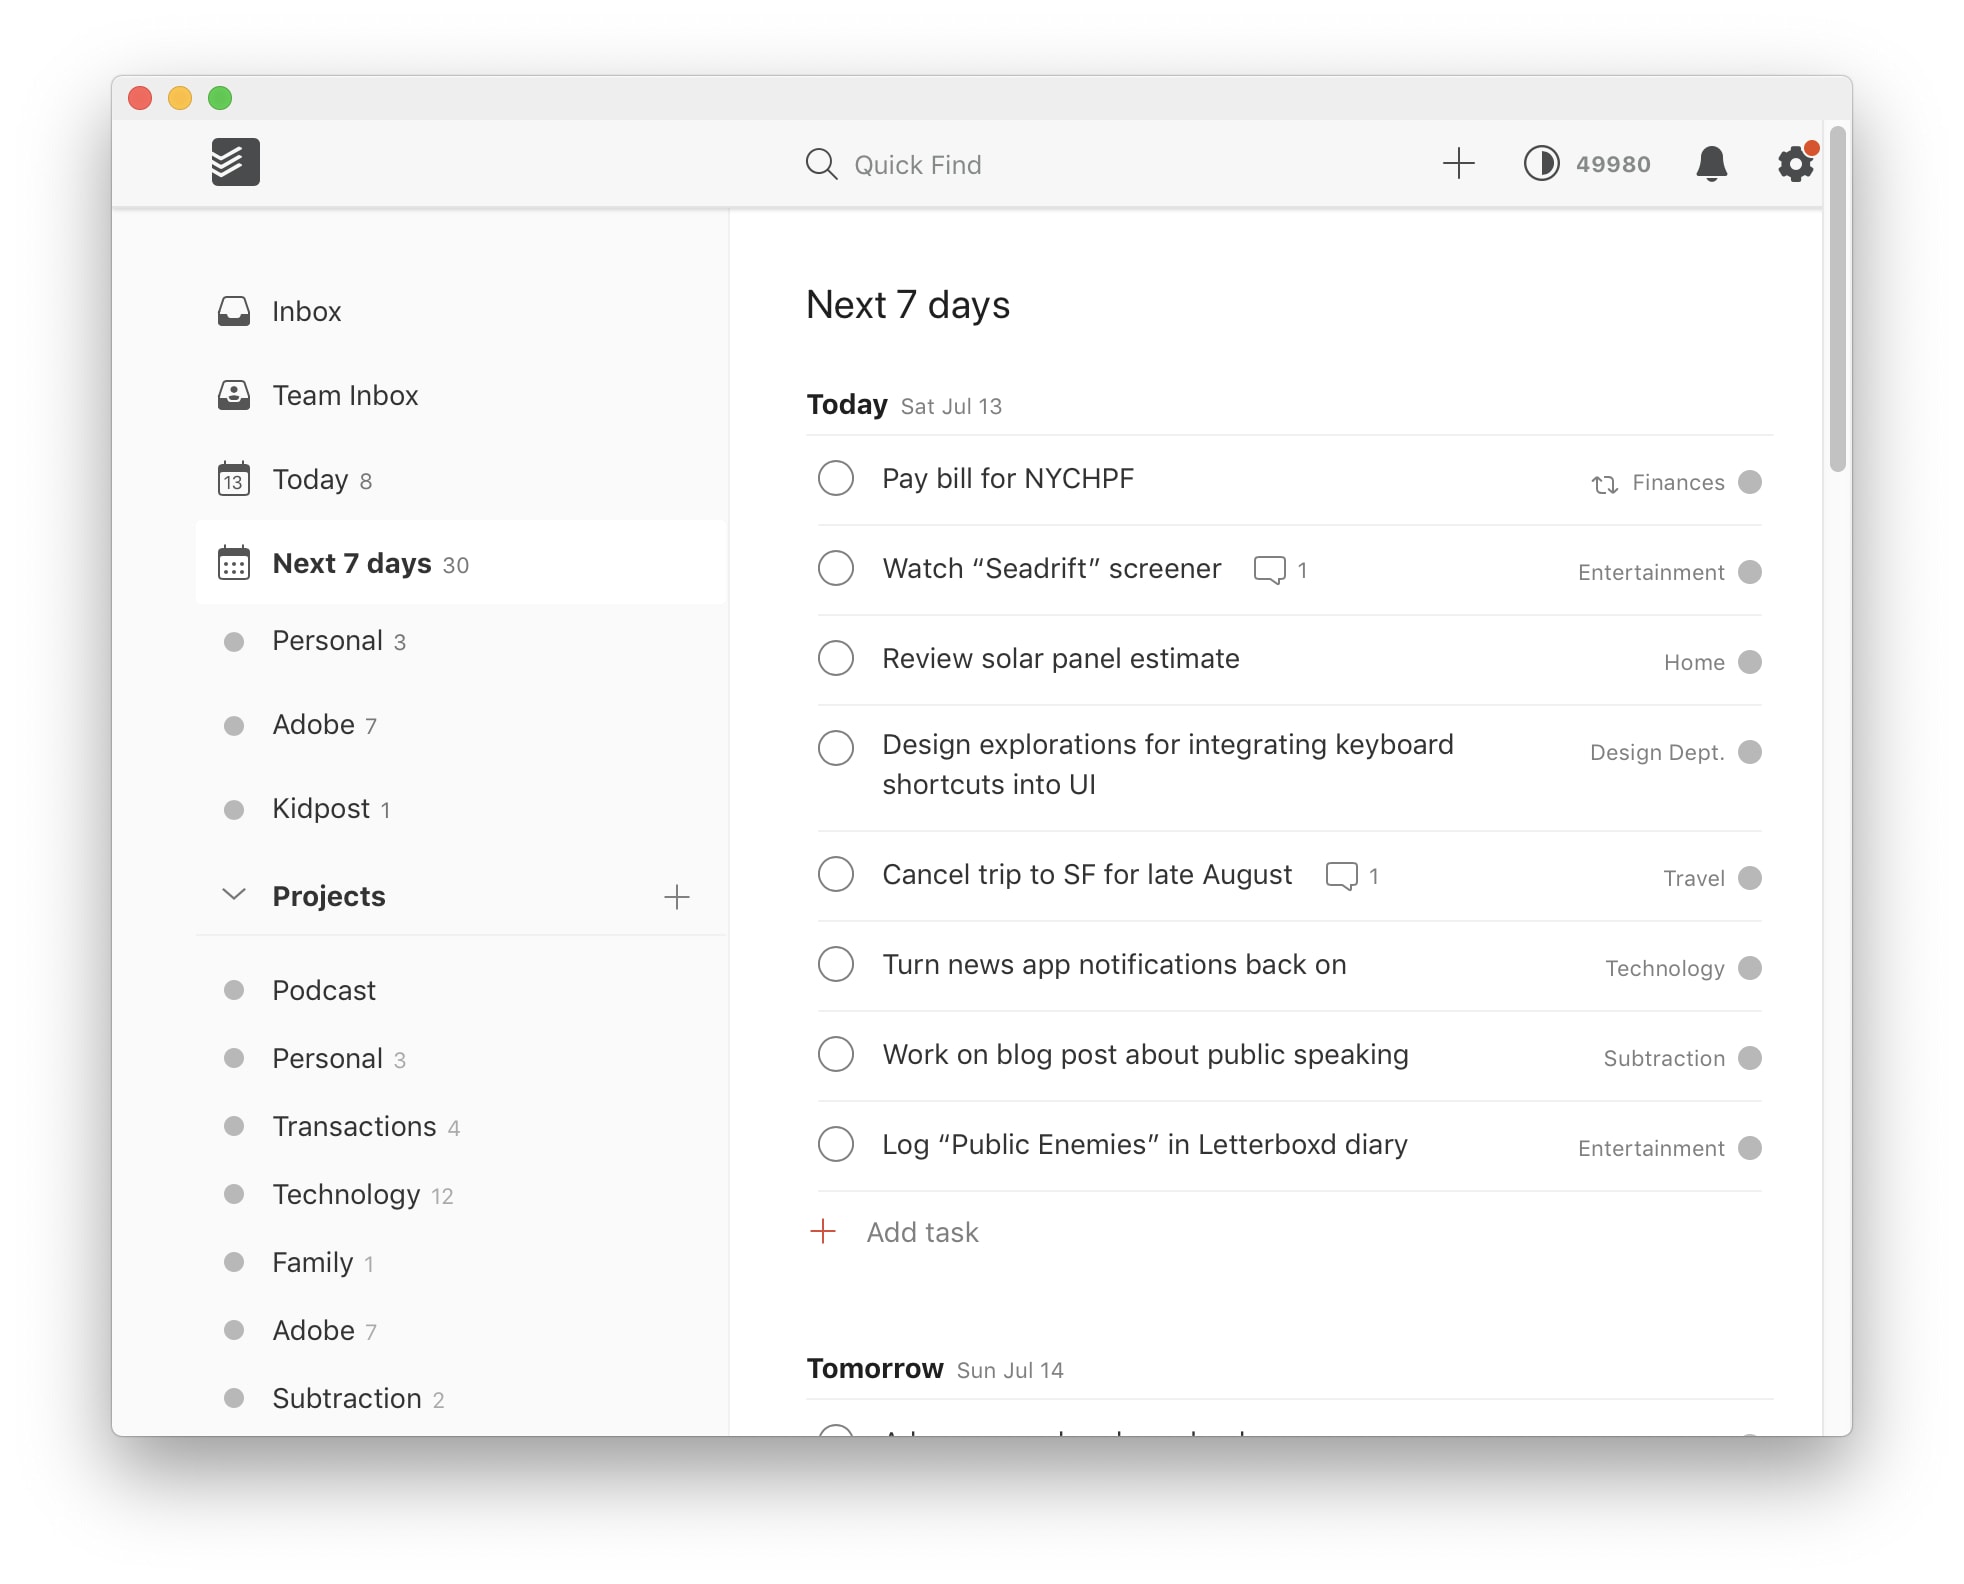Open the Personal project under Next 7 days
The image size is (1964, 1584).
tap(326, 640)
